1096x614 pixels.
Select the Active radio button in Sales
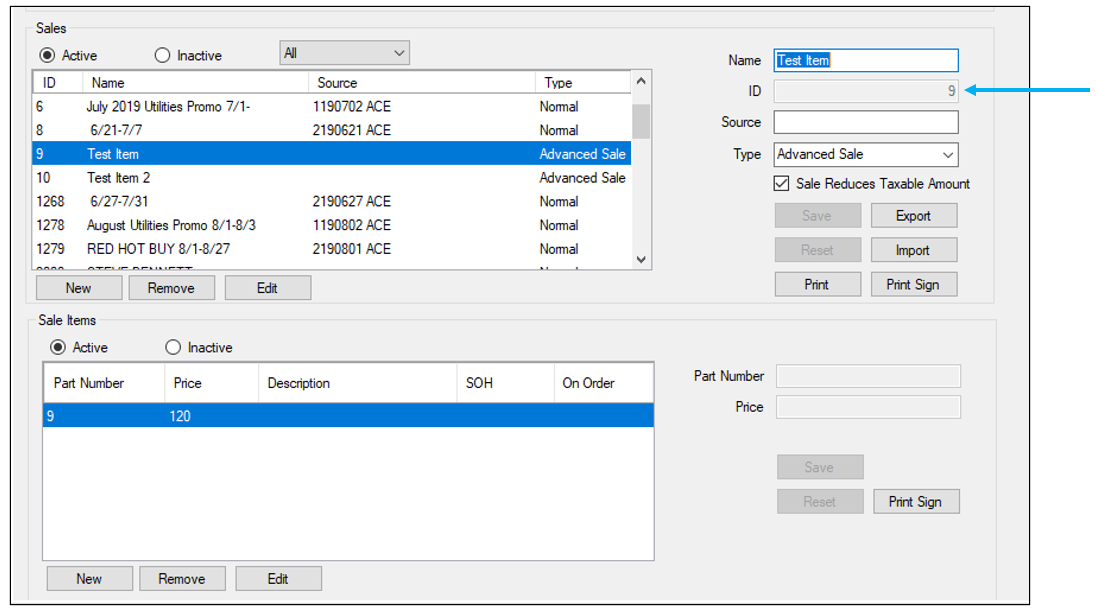47,56
